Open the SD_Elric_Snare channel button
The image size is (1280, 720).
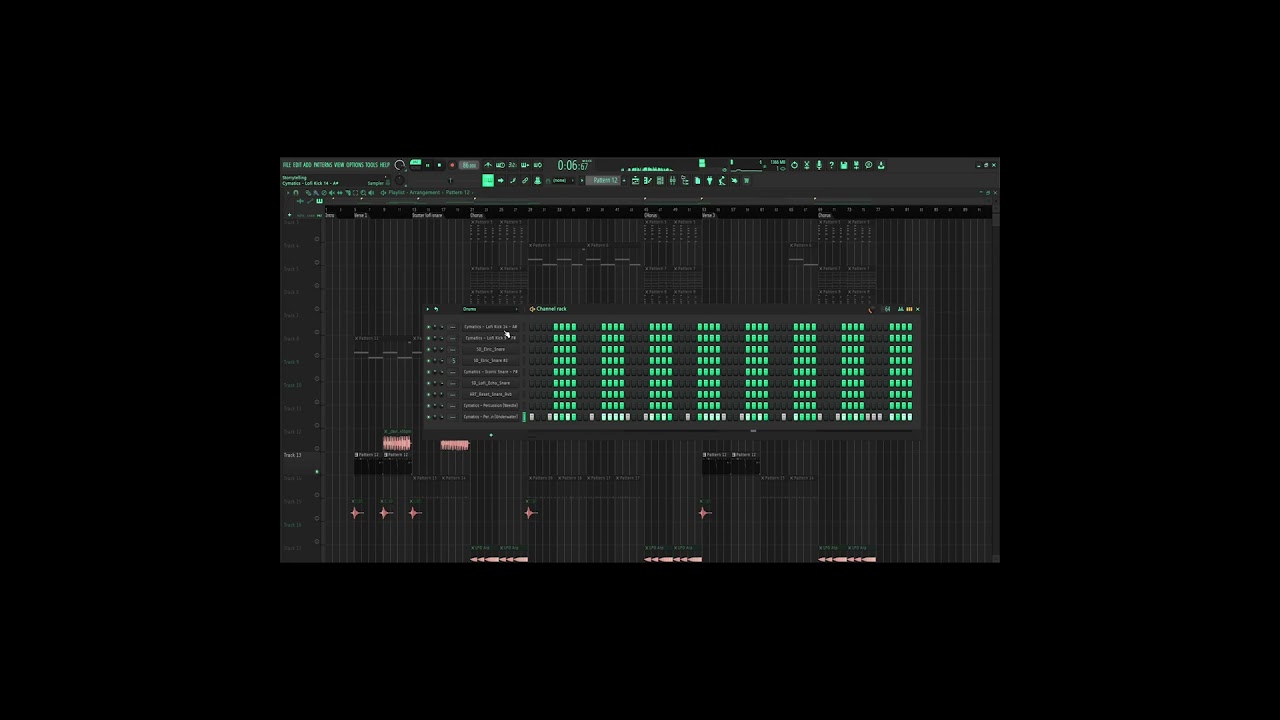coord(491,349)
